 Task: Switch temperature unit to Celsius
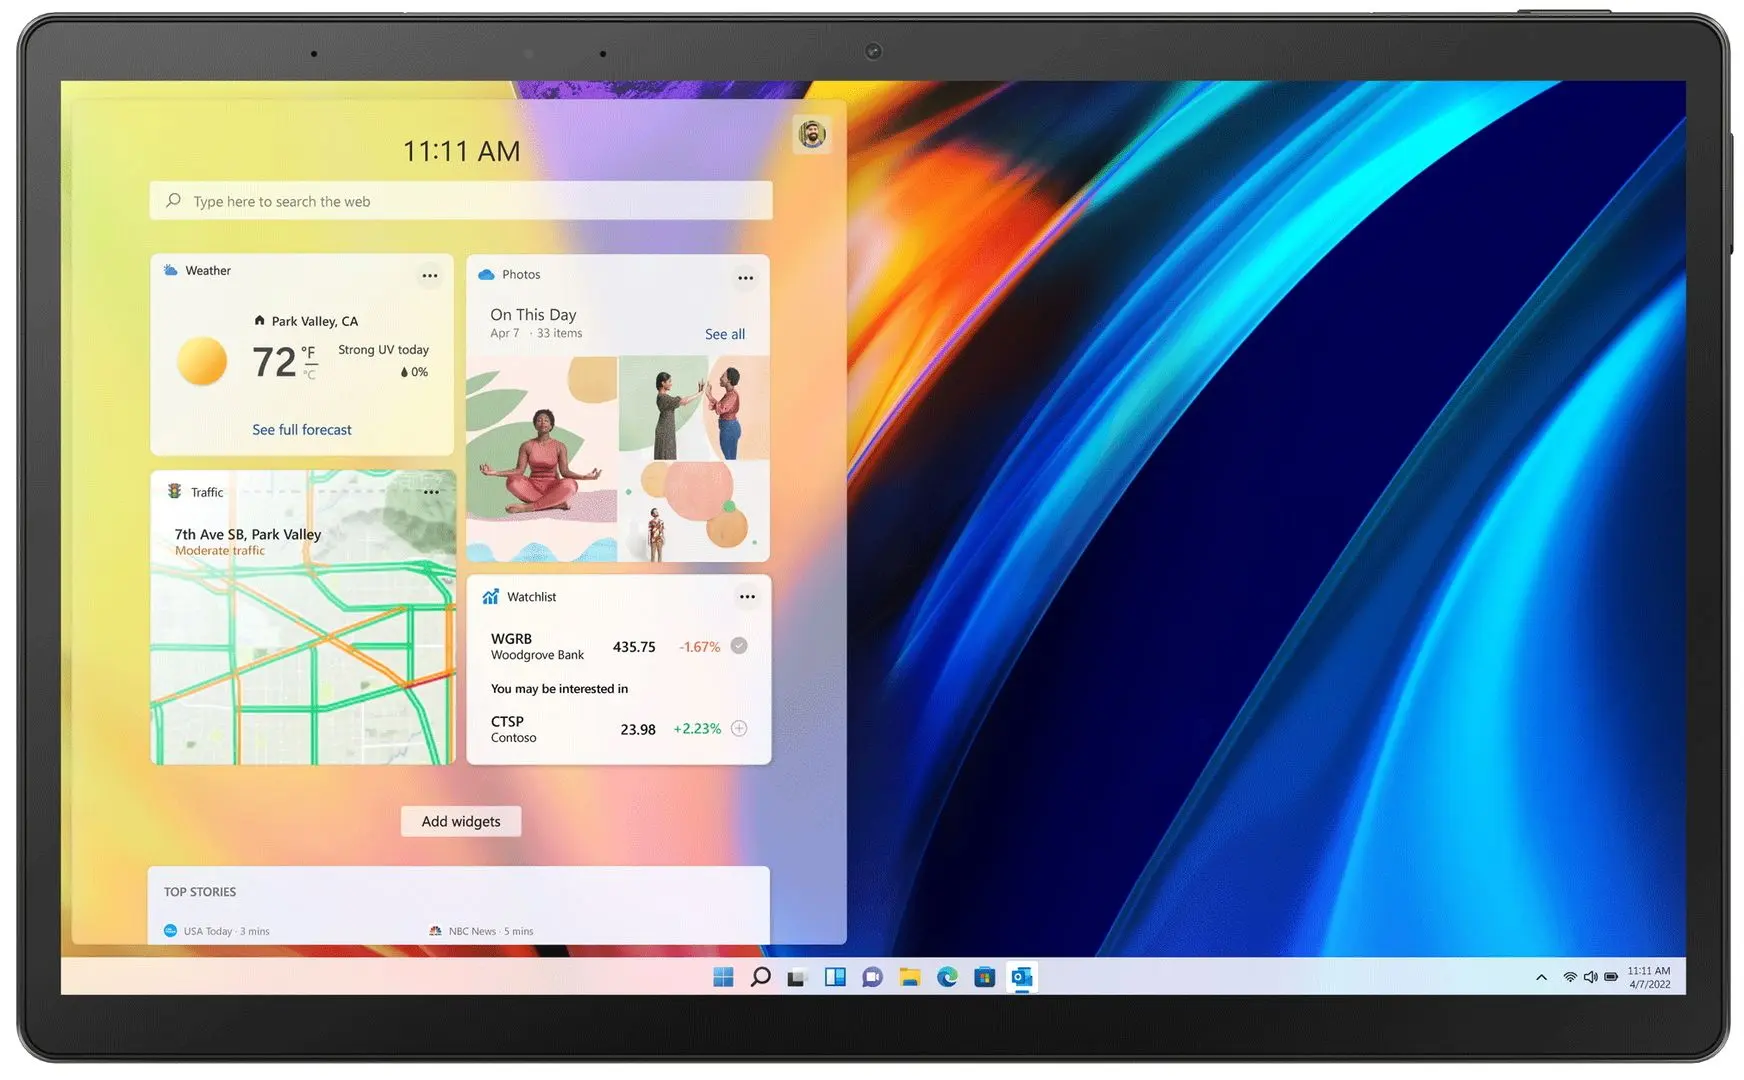[x=310, y=374]
